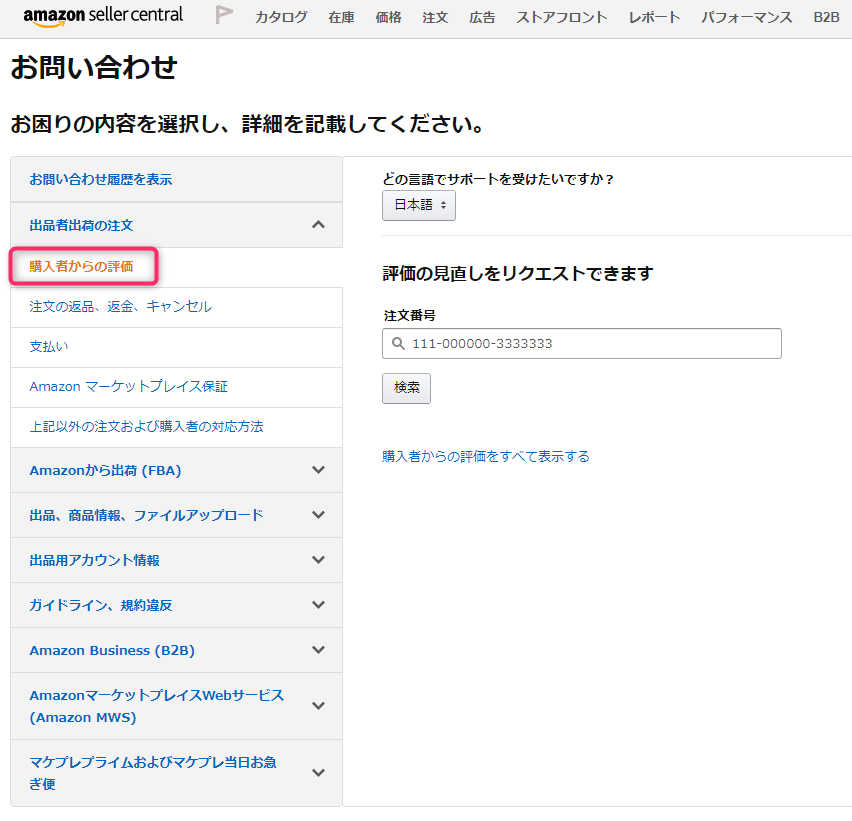
Task: Collapse the 出品者出荷の注文 section chevron
Action: (x=318, y=225)
